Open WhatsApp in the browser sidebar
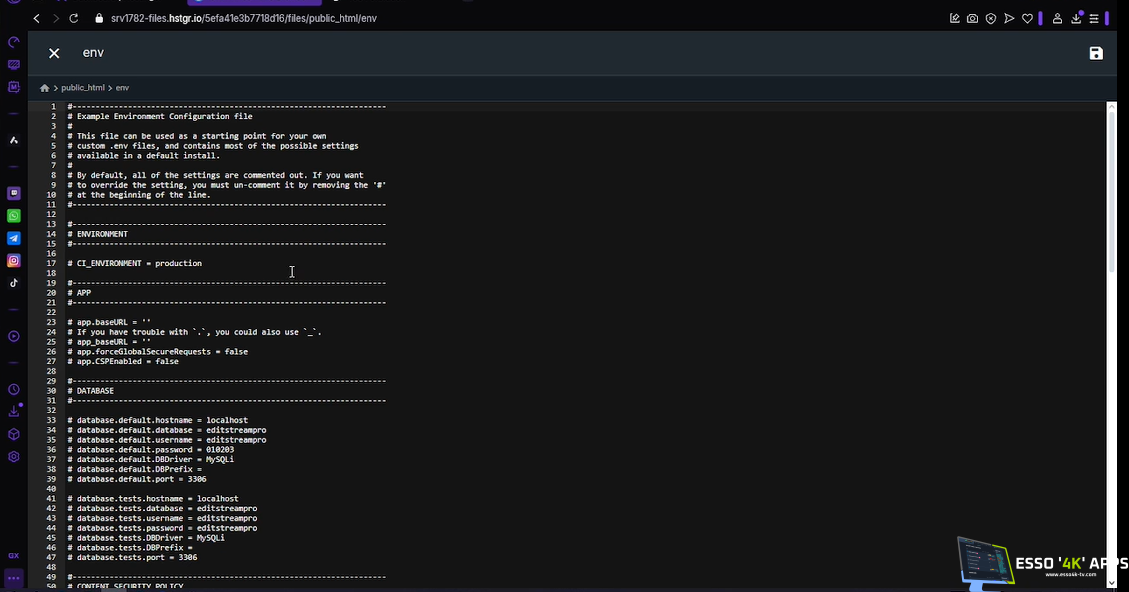This screenshot has width=1129, height=592. pyautogui.click(x=14, y=216)
